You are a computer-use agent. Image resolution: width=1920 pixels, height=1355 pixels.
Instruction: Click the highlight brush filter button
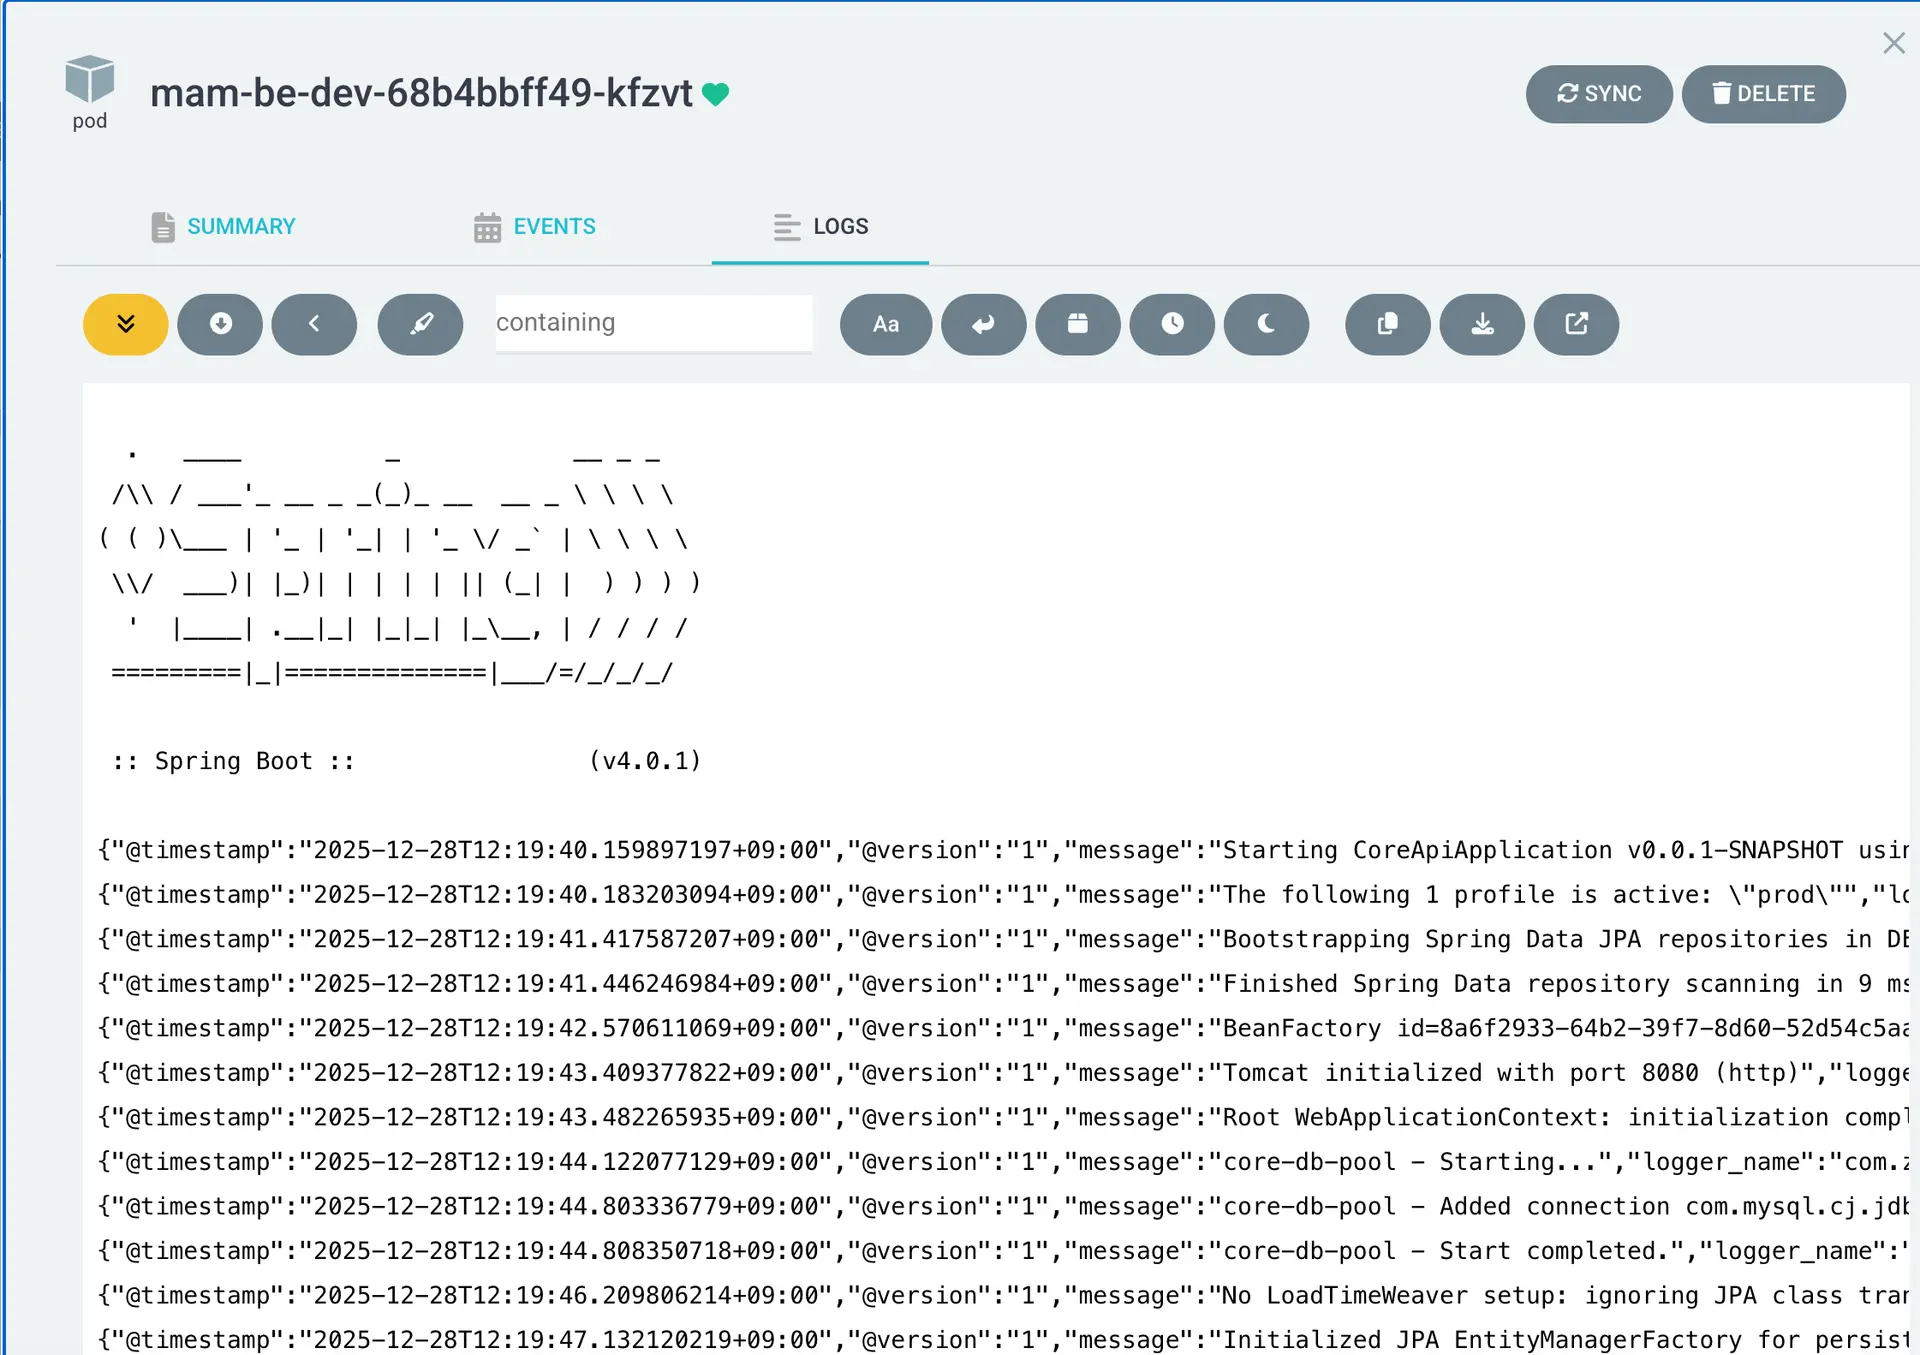click(420, 324)
